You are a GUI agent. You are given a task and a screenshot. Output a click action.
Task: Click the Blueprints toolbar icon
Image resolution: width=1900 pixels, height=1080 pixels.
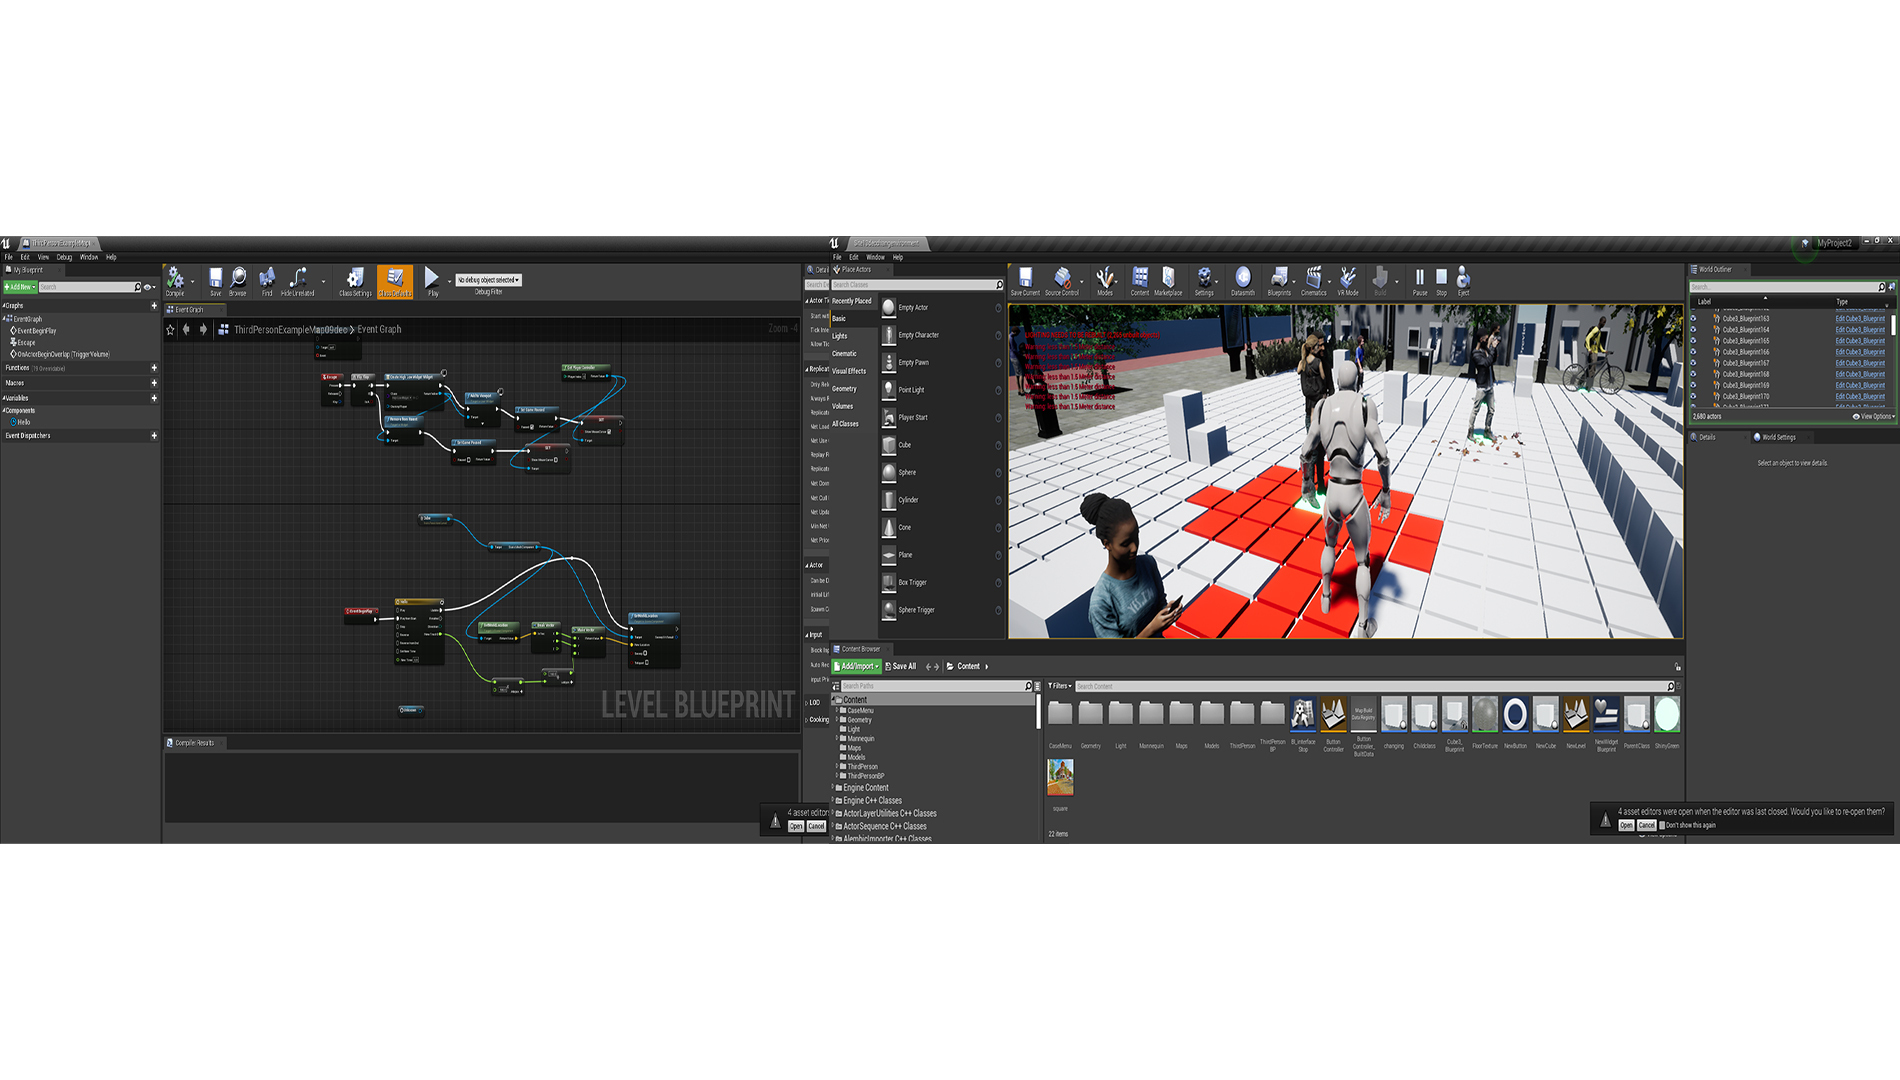tap(1279, 281)
